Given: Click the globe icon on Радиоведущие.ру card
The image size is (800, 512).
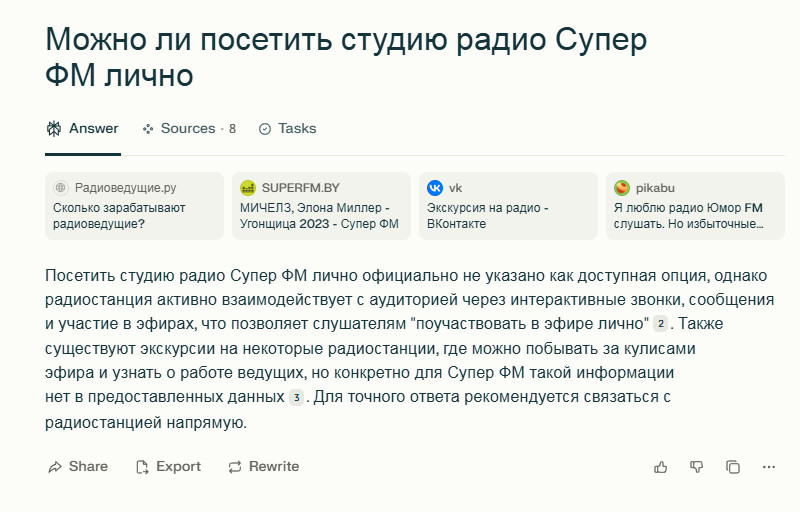Looking at the screenshot, I should [x=61, y=188].
